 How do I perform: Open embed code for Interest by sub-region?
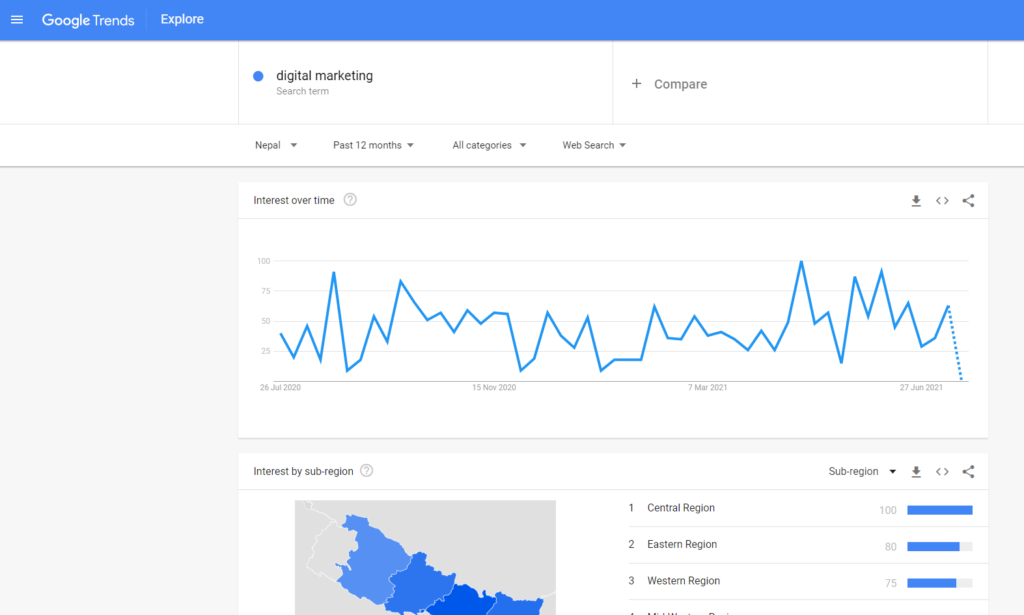coord(942,471)
